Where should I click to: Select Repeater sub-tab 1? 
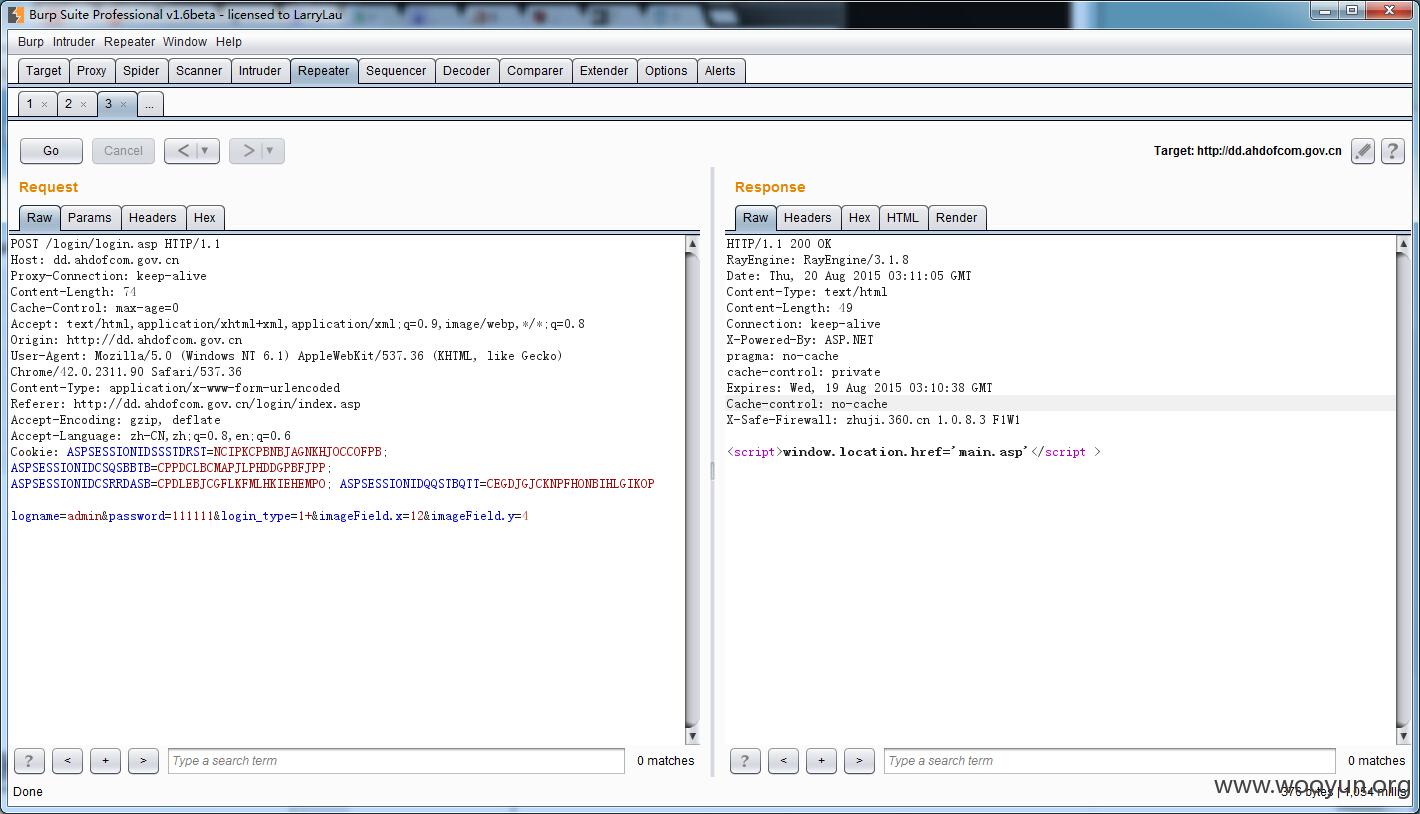(30, 104)
